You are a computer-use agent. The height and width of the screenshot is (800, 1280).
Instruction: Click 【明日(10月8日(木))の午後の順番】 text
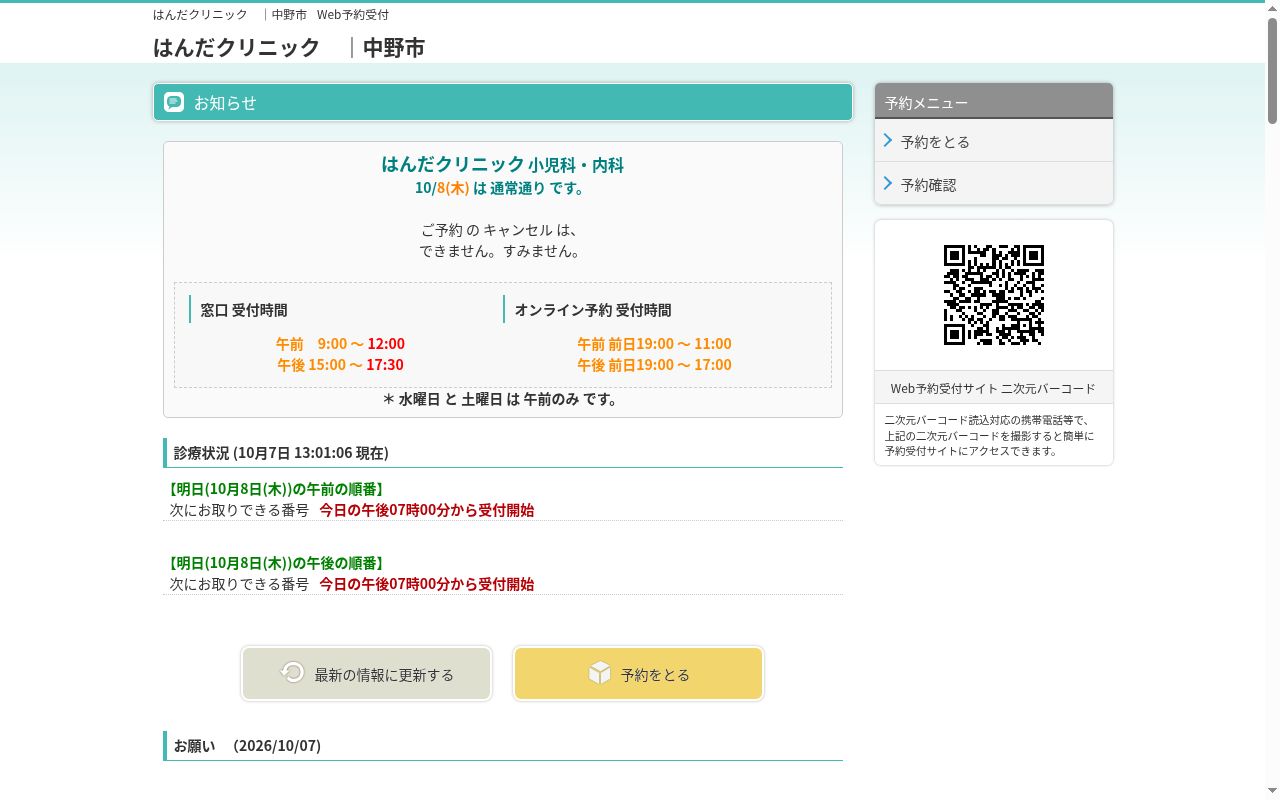[275, 562]
